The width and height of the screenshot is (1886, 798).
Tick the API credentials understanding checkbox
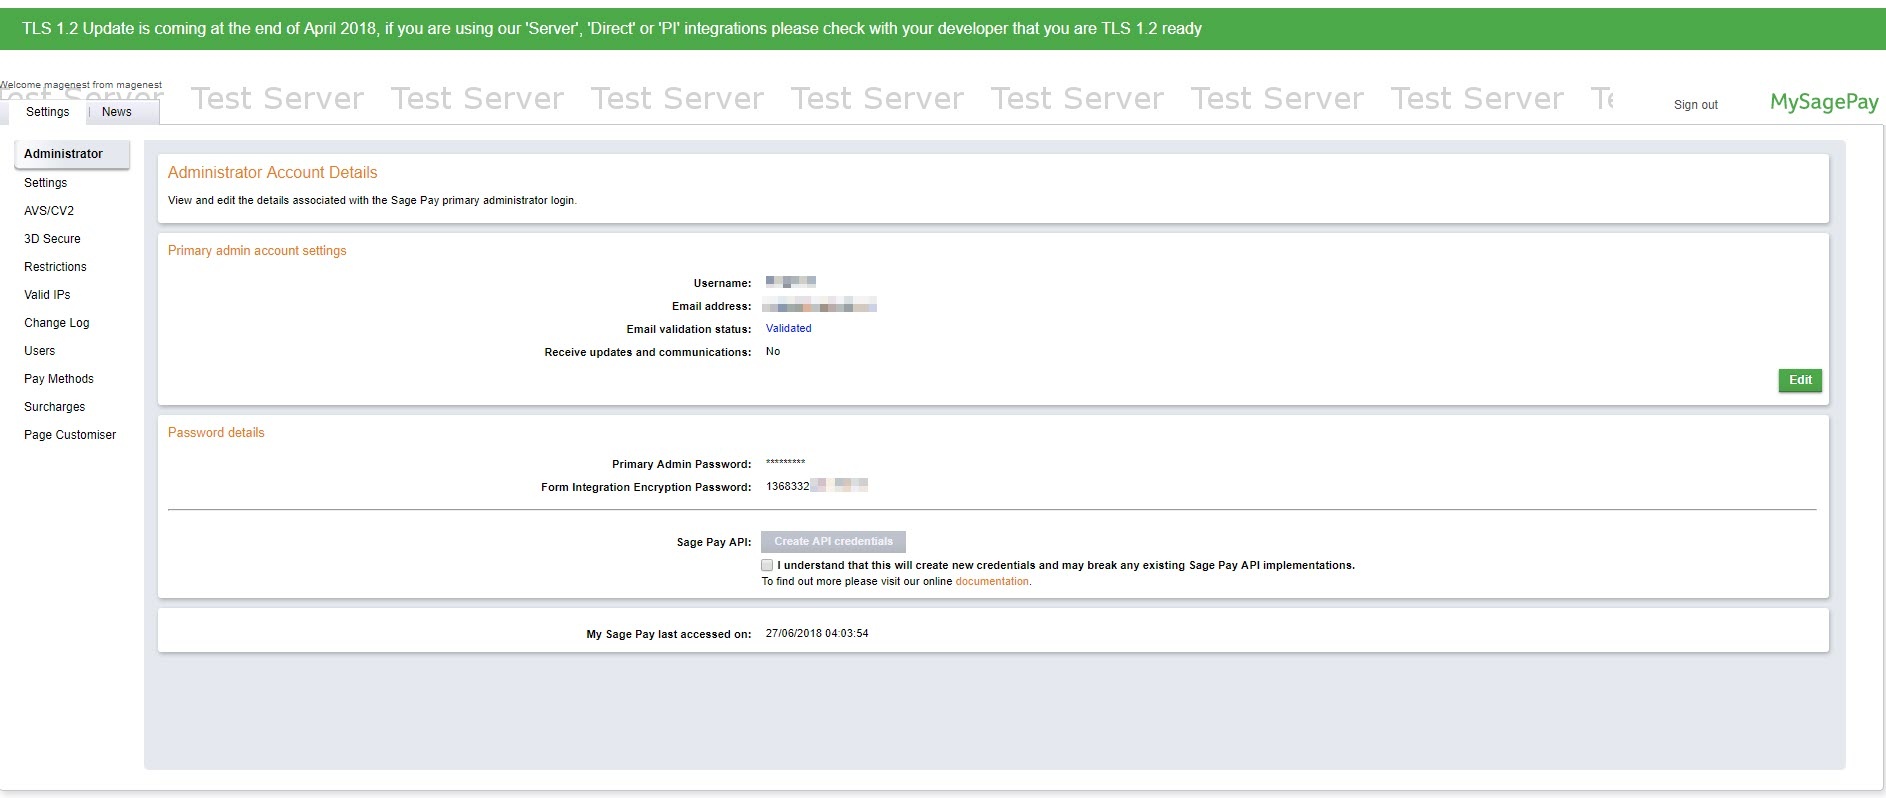coord(767,565)
